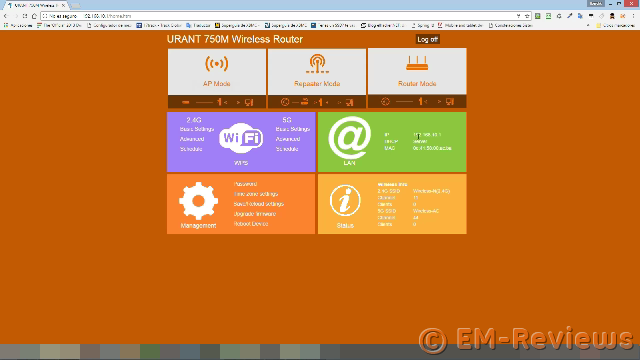Click the Reboot Device link
The width and height of the screenshot is (640, 360).
pos(251,224)
